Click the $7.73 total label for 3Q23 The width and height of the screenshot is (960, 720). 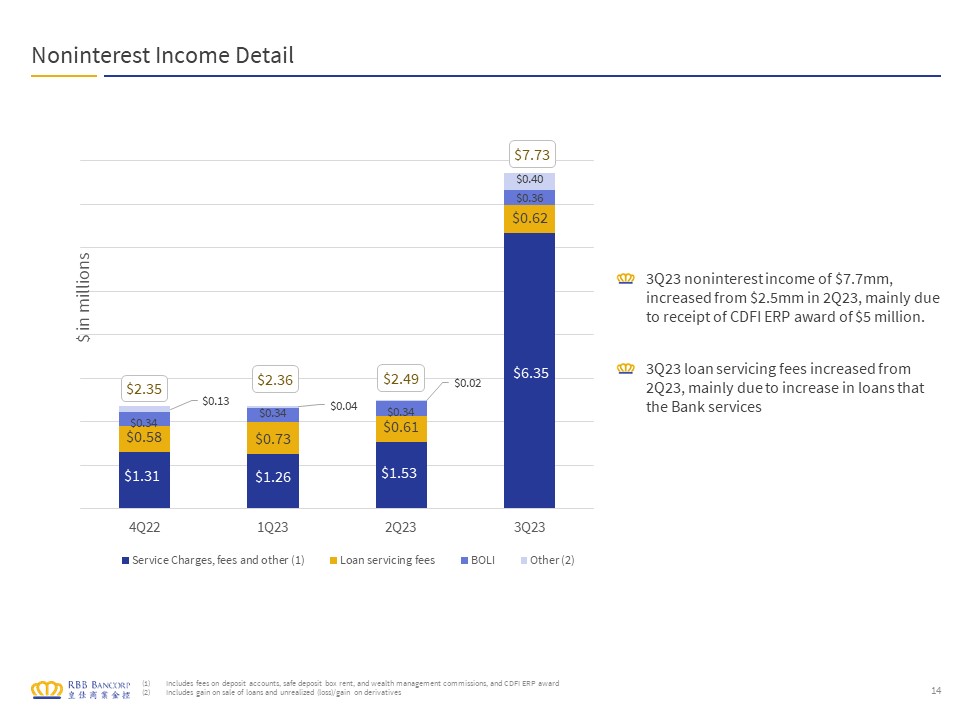coord(532,154)
